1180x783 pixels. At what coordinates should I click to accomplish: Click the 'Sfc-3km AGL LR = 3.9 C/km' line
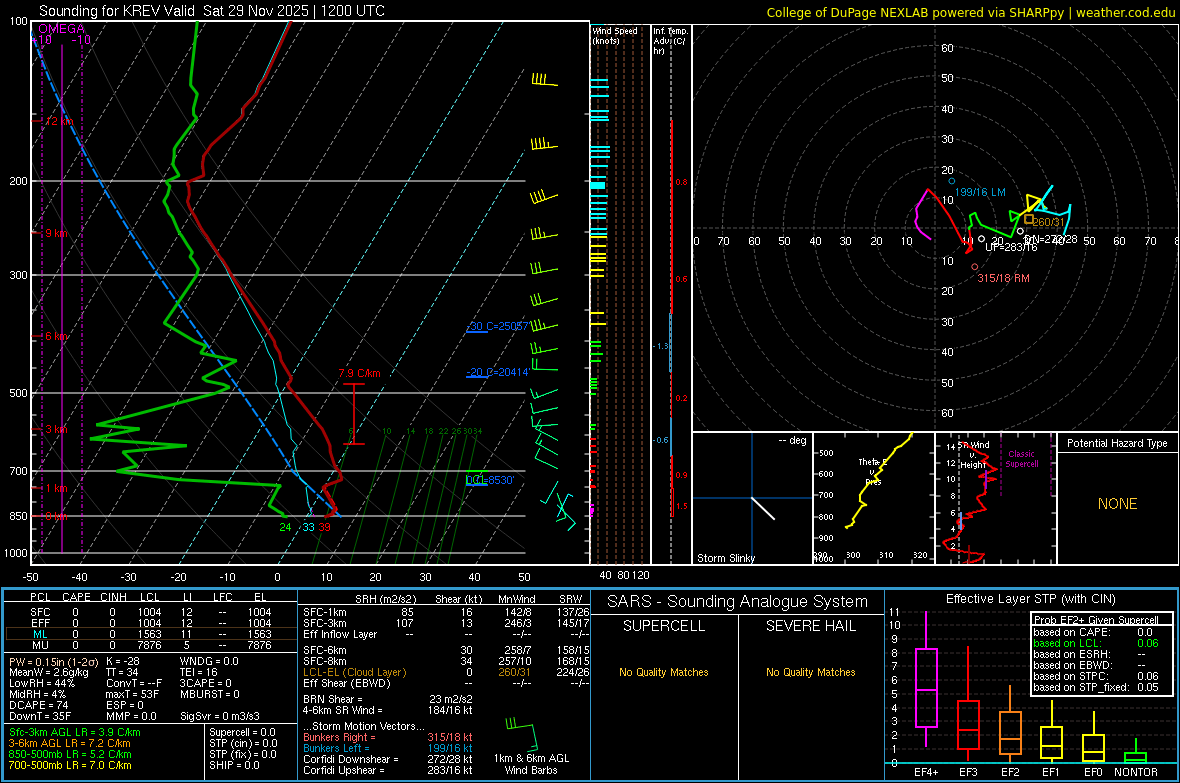tap(75, 733)
